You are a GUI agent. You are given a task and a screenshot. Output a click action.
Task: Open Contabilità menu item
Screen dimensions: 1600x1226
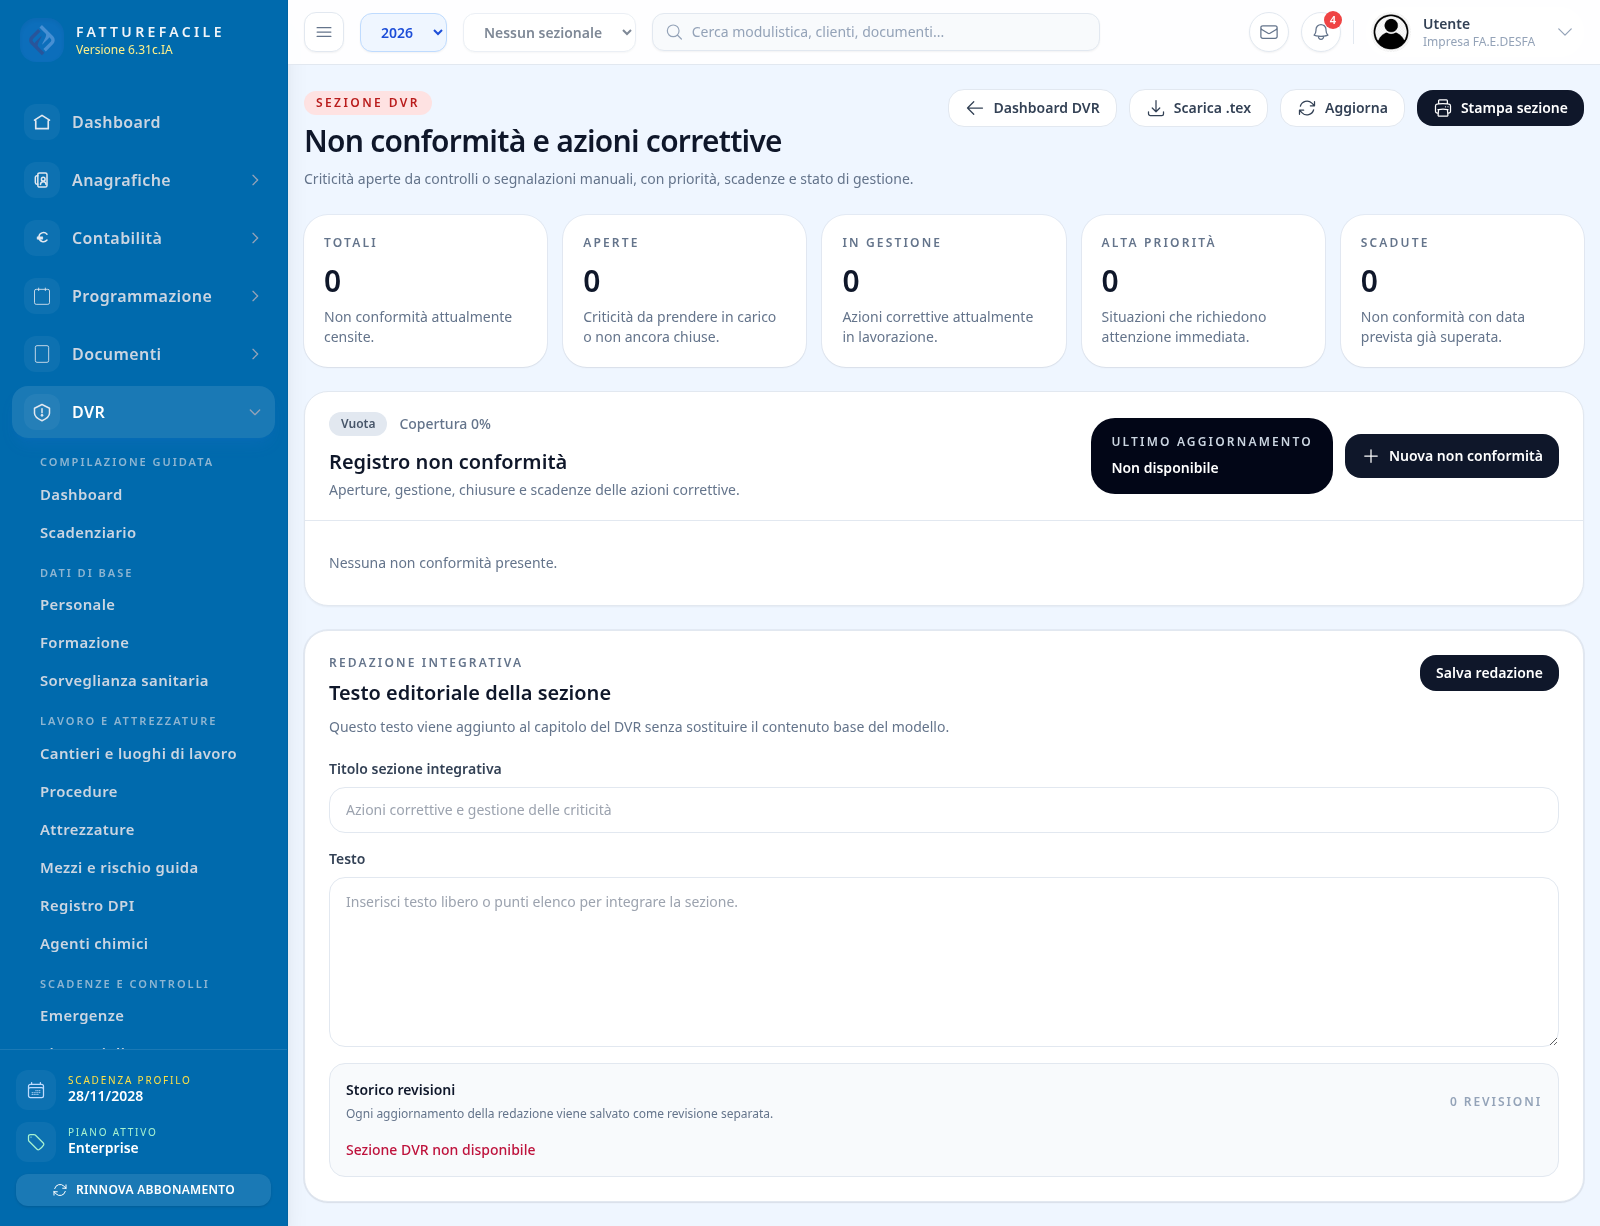point(143,238)
